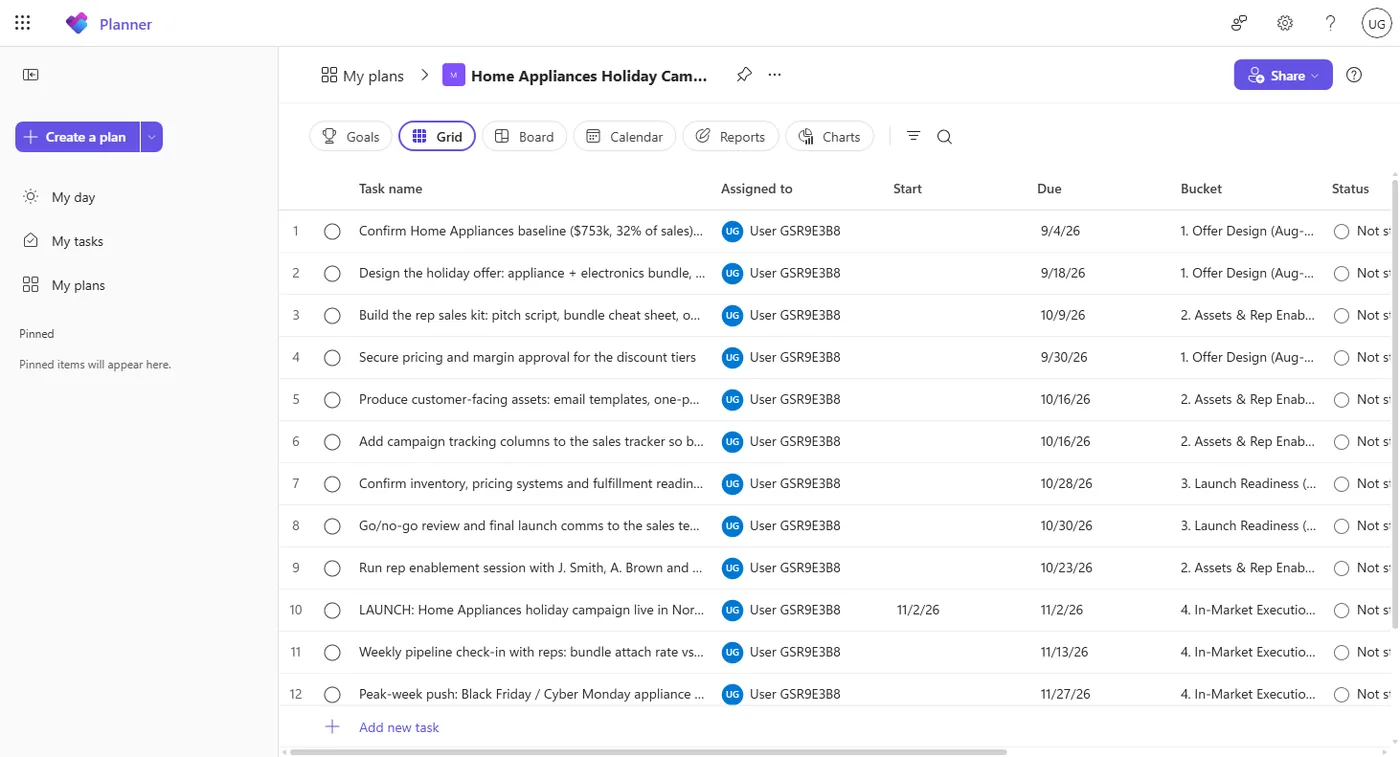Mark 'Go/no-go review' task complete
Screen dimensions: 1400x757
click(332, 526)
